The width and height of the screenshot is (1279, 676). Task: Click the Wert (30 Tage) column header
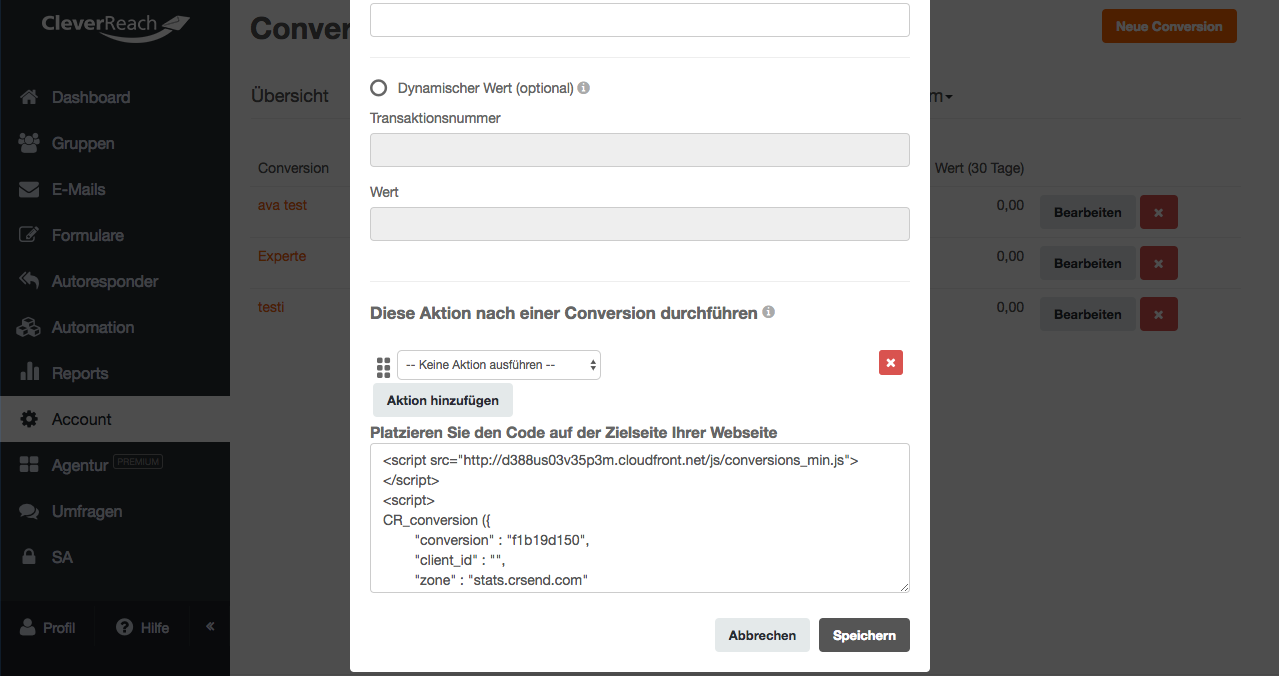tap(979, 168)
